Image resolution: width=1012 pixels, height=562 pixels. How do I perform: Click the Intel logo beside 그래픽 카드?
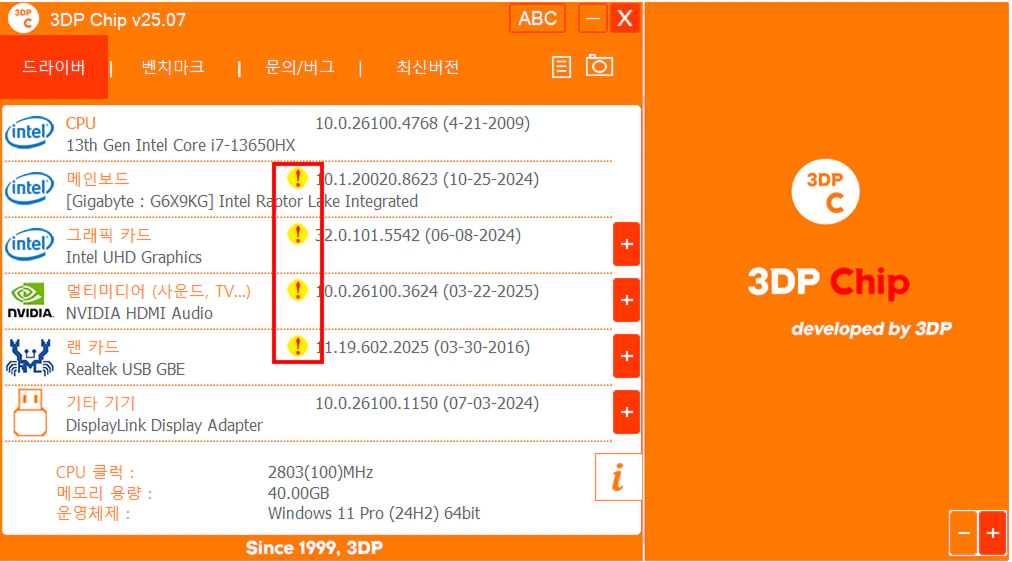click(x=30, y=245)
